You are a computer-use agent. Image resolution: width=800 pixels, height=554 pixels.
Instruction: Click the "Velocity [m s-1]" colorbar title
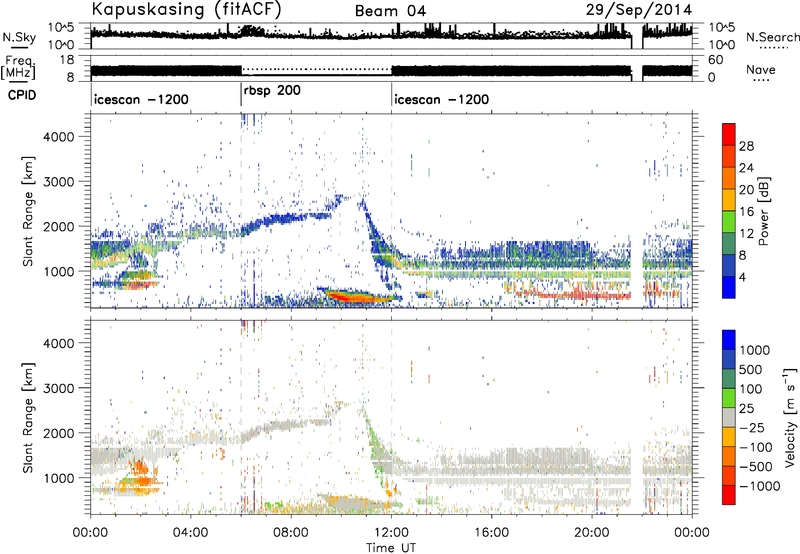[x=789, y=417]
